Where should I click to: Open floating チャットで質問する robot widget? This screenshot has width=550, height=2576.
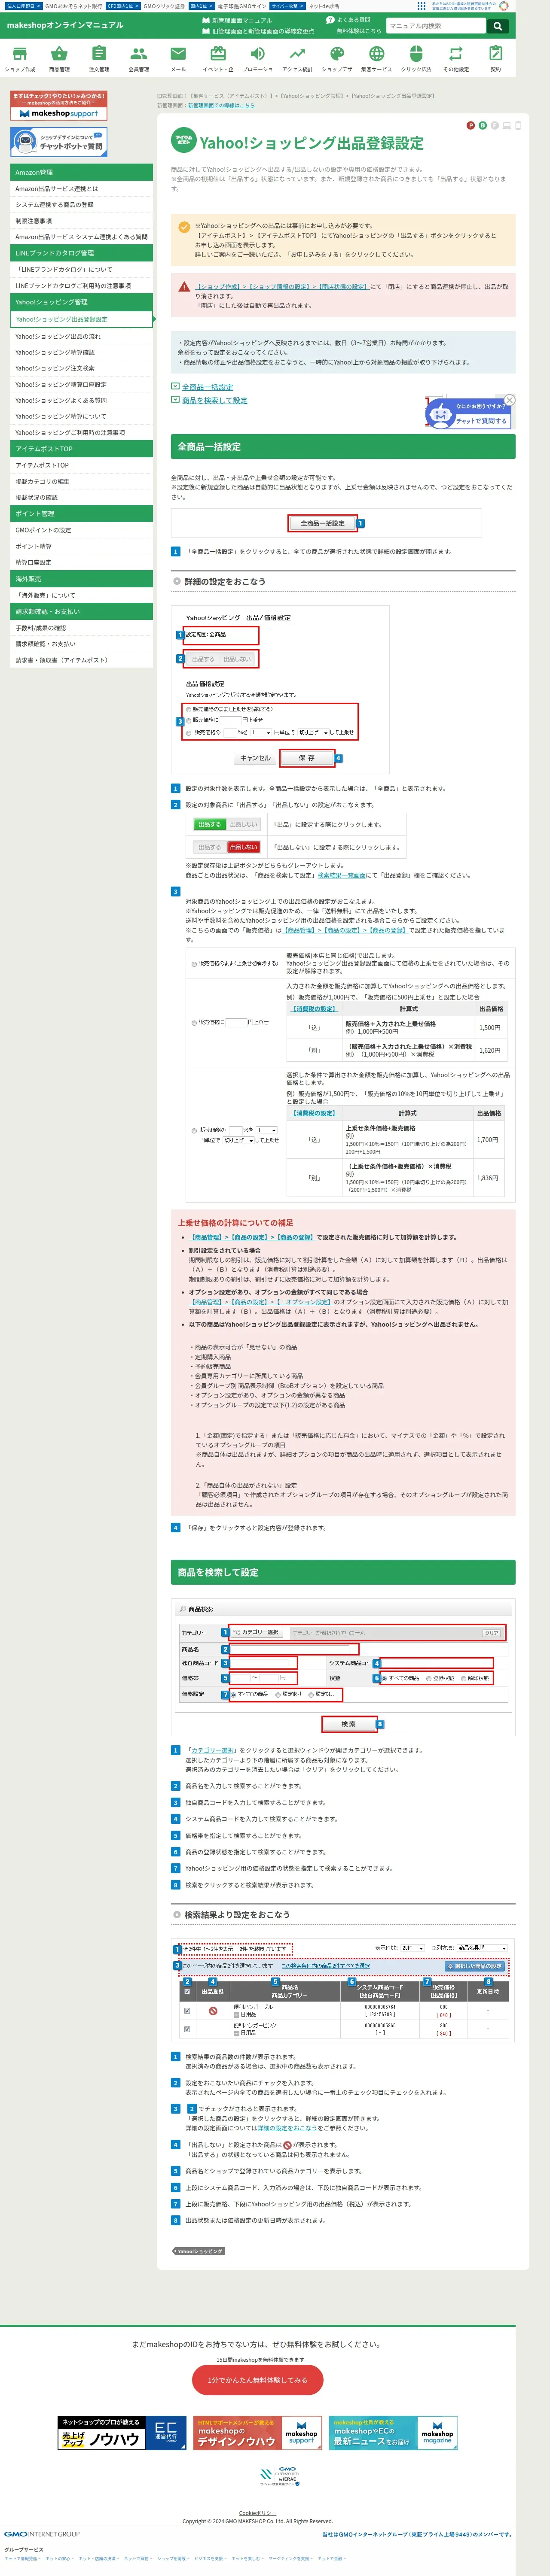[468, 414]
